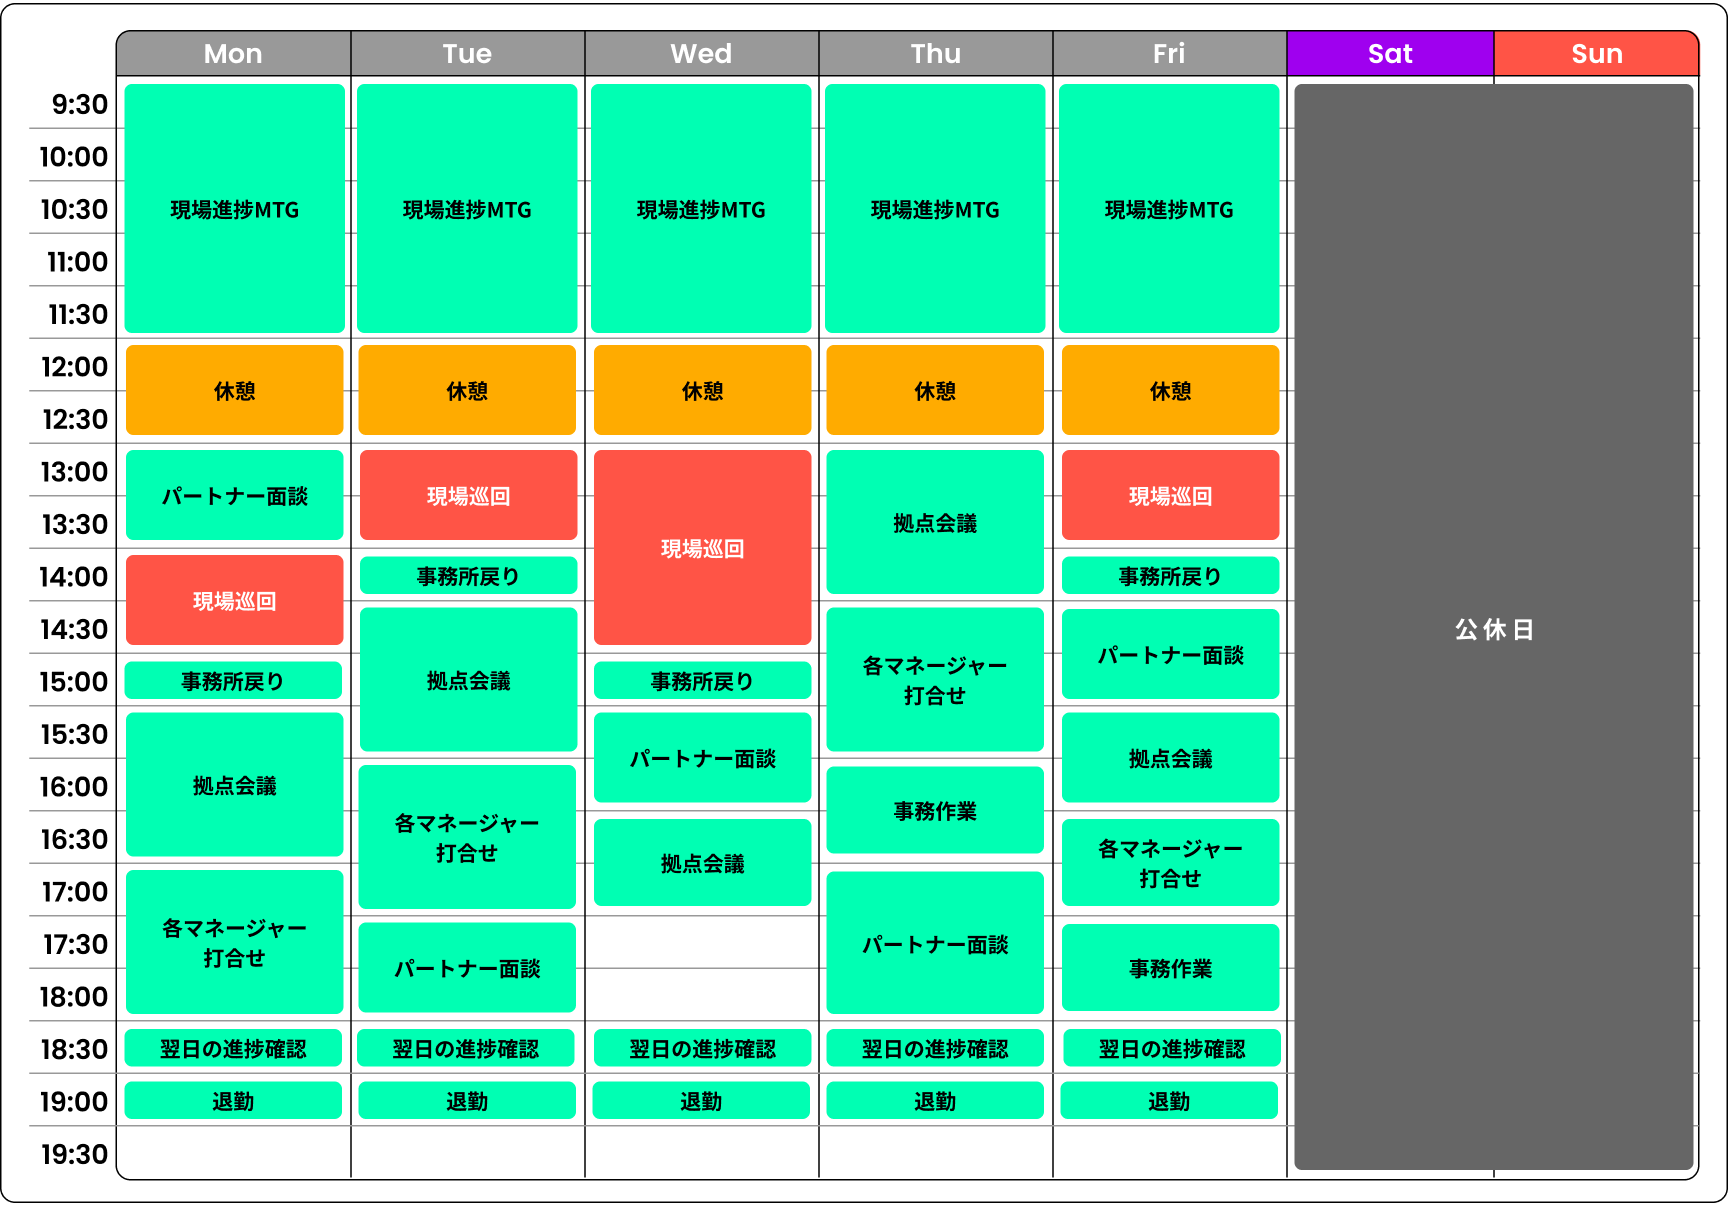Viewport: 1728px width, 1211px height.
Task: Open Monday's 翌日の進捗確認 event
Action: (233, 1048)
